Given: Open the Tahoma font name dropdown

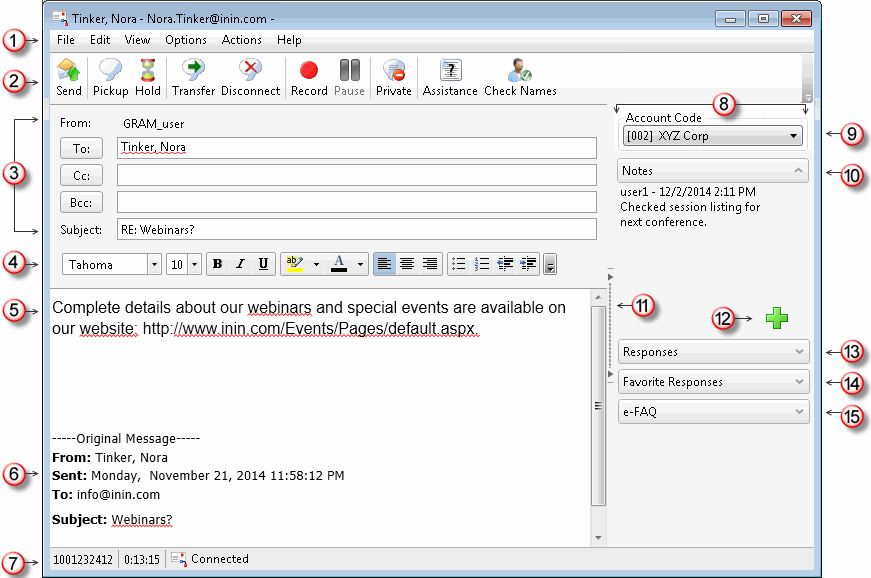Looking at the screenshot, I should [x=154, y=264].
